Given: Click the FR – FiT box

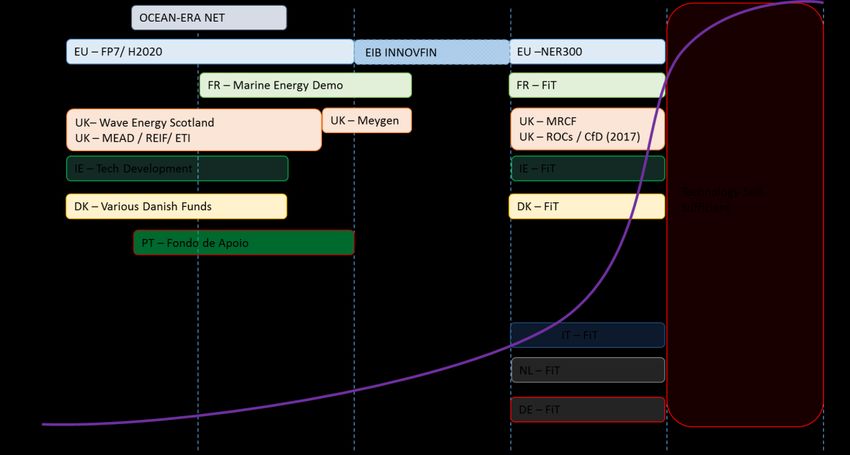Looking at the screenshot, I should (587, 85).
